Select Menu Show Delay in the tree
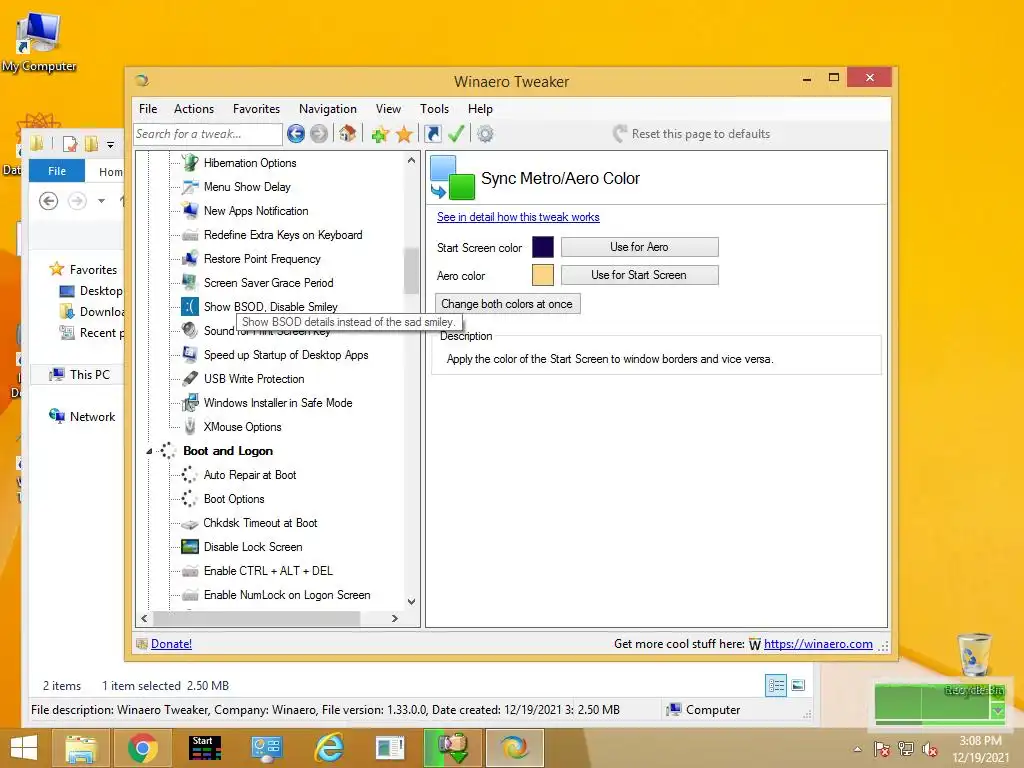1024x768 pixels. [247, 187]
